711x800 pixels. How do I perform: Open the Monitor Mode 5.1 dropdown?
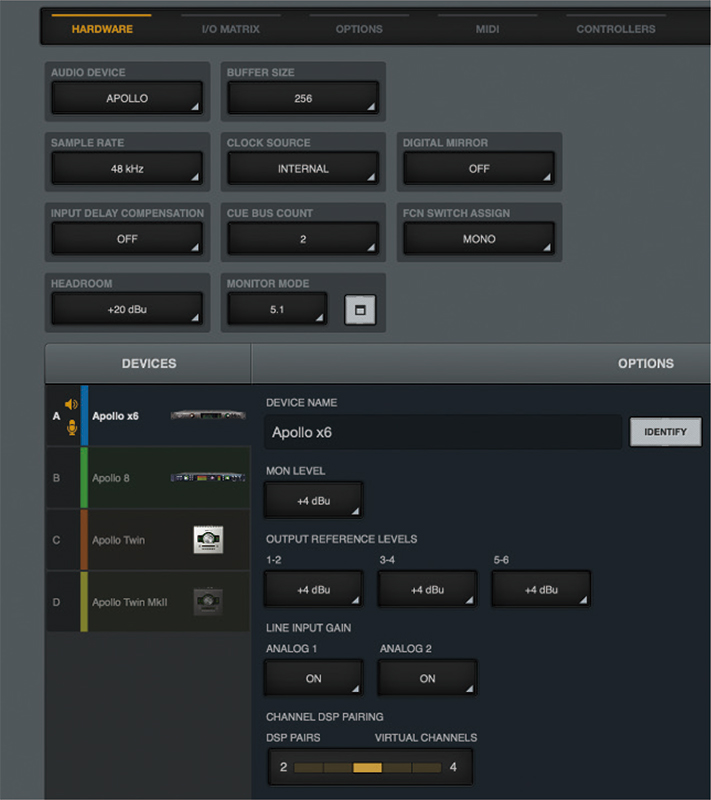(x=277, y=309)
